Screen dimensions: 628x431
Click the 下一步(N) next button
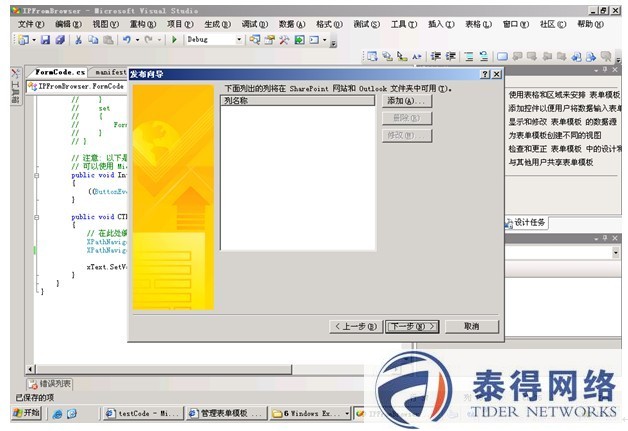click(412, 326)
